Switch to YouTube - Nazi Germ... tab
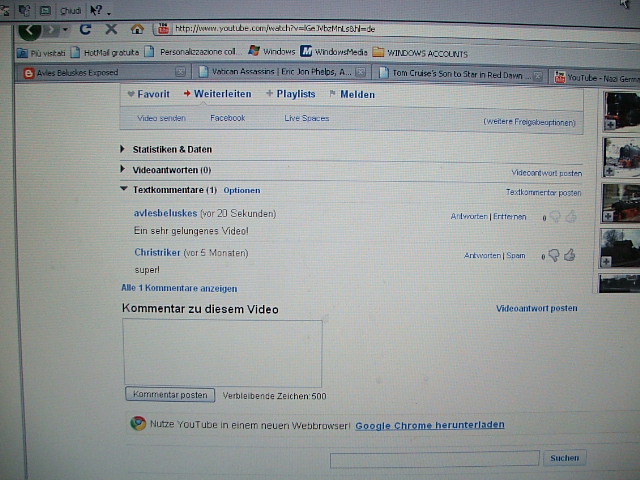 coord(595,78)
